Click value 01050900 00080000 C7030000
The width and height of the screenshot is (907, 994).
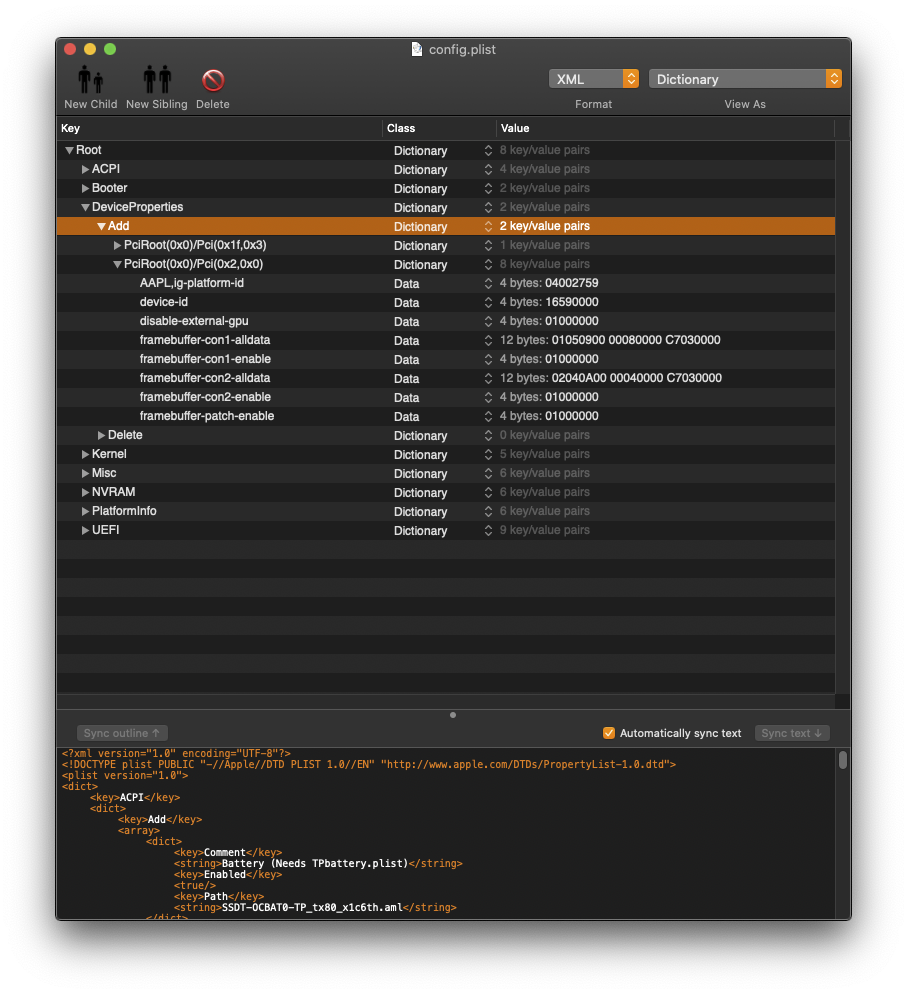(x=636, y=340)
